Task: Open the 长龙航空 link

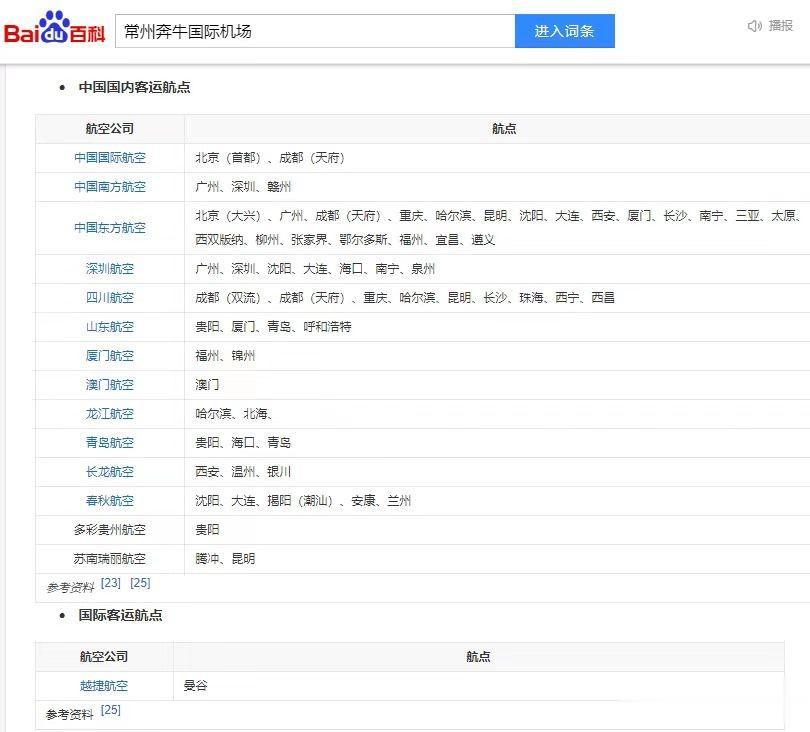Action: point(110,472)
